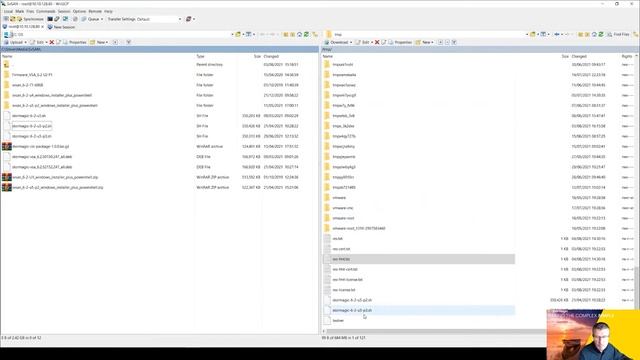Go to local home directory icon
The width and height of the screenshot is (640, 360).
pyautogui.click(x=299, y=34)
